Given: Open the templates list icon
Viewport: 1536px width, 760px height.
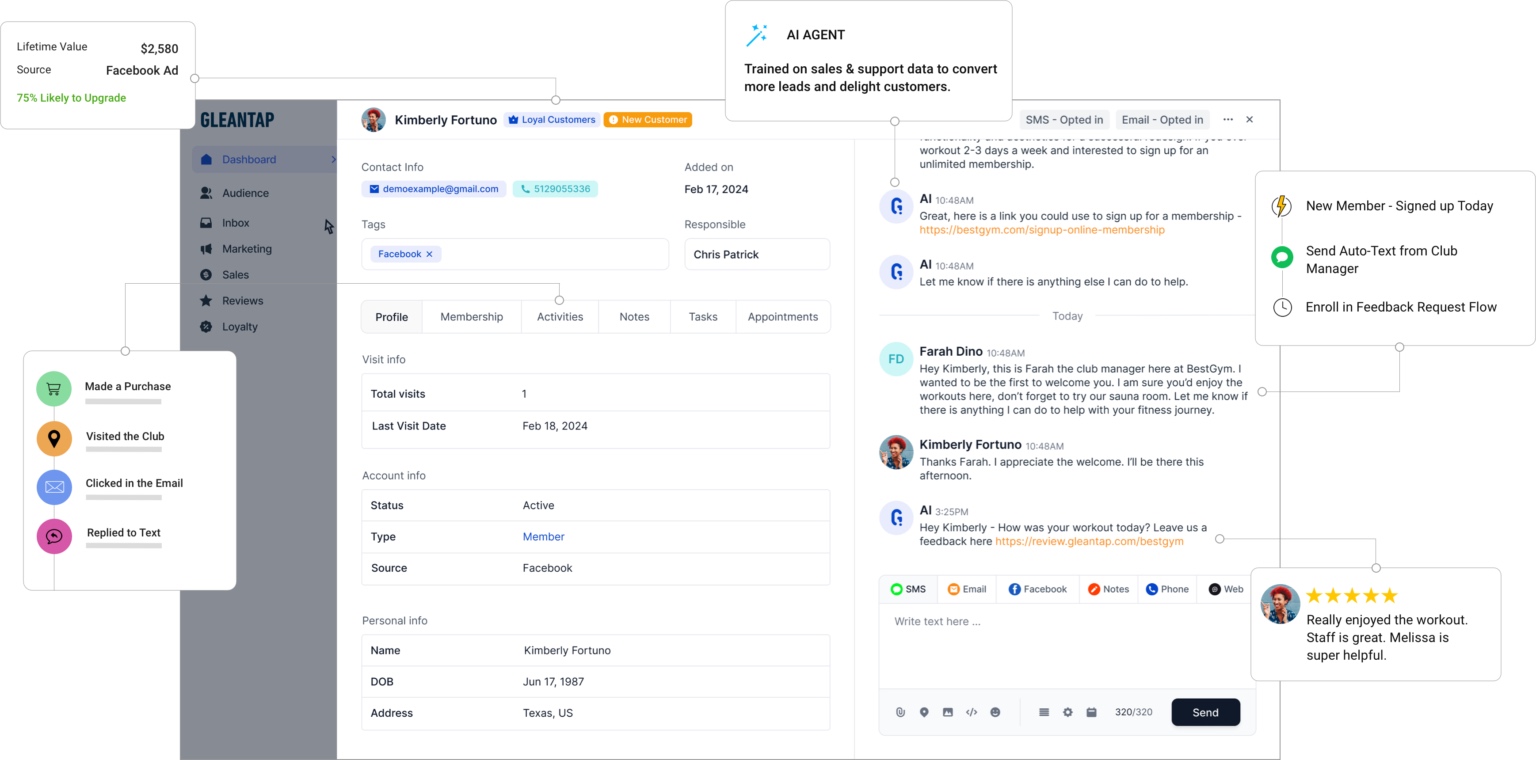Looking at the screenshot, I should pyautogui.click(x=1044, y=712).
